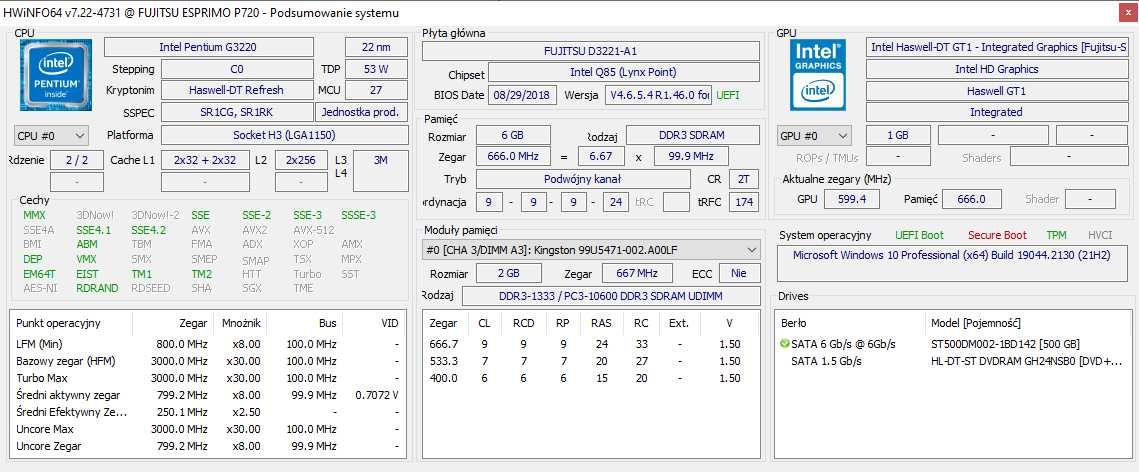Click the memory clock 666.0 MHz field
1139x472 pixels.
click(x=514, y=156)
